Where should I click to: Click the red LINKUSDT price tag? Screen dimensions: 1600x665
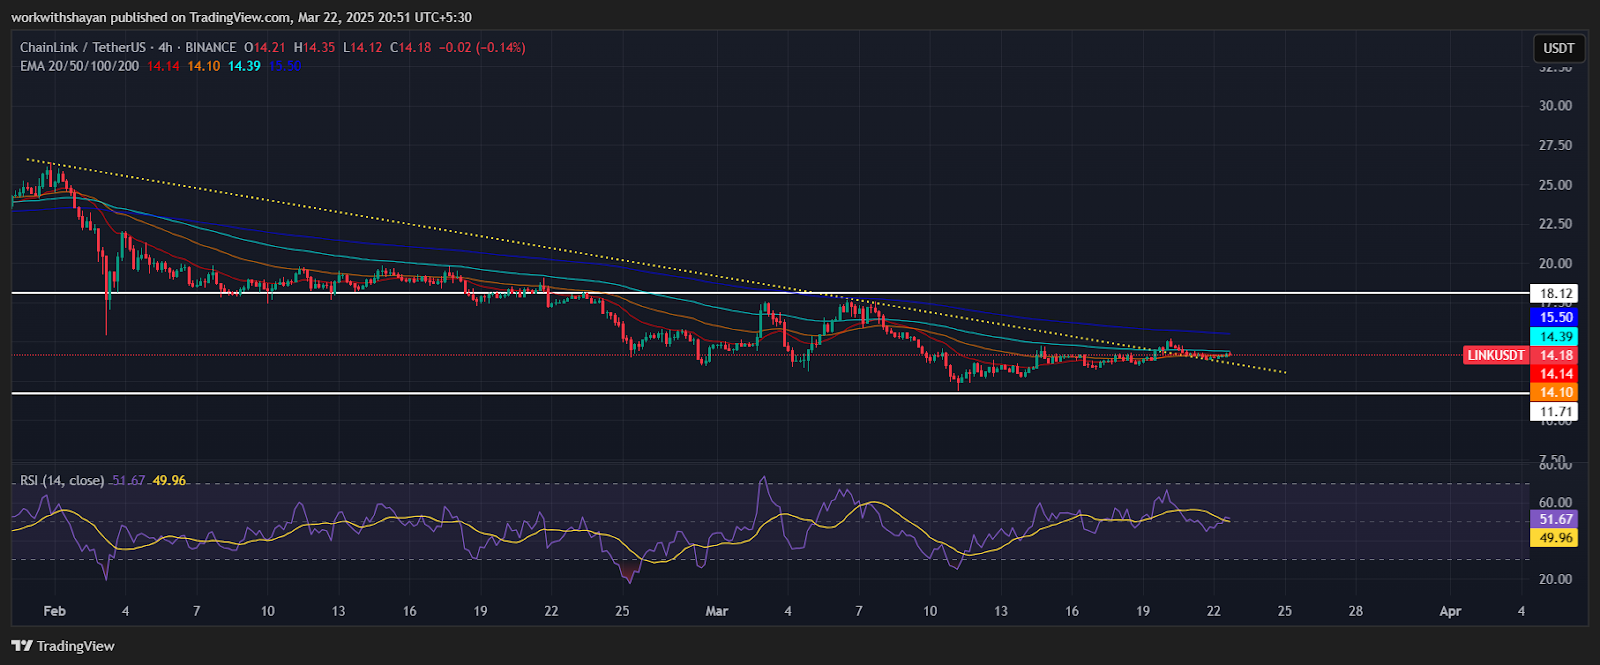click(1496, 355)
